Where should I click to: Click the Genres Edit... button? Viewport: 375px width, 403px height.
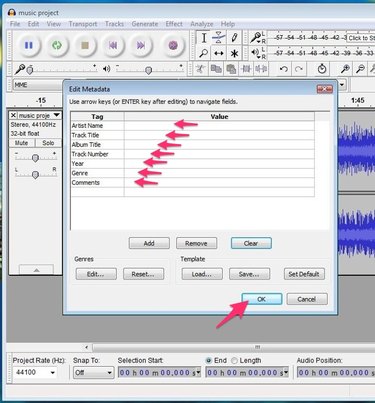[x=96, y=274]
